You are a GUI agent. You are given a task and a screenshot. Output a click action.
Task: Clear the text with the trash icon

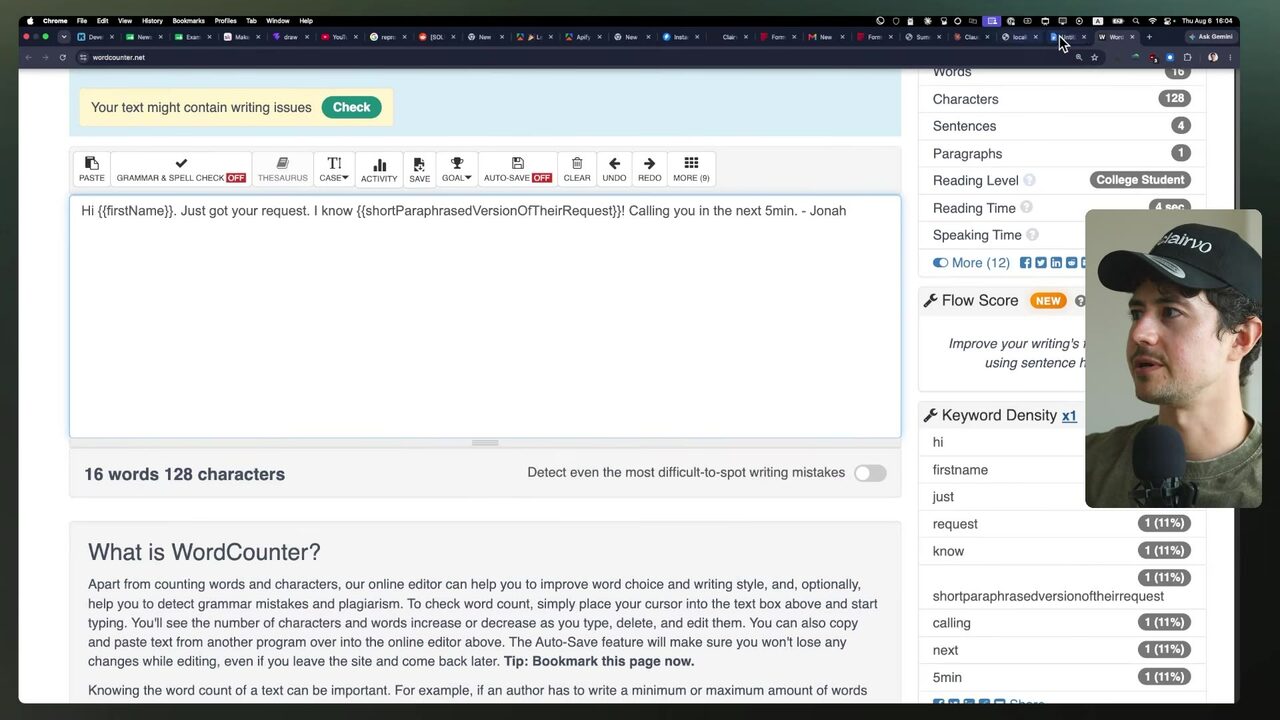pyautogui.click(x=577, y=169)
